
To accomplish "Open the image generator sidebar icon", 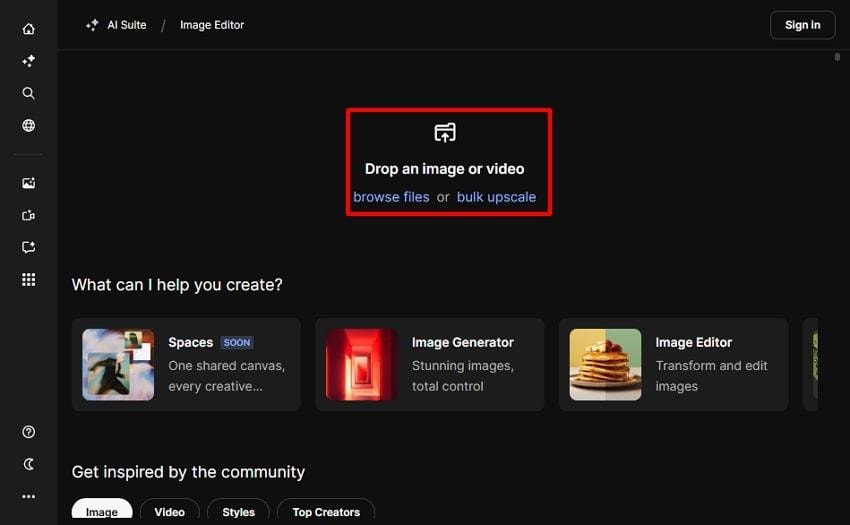I will click(29, 183).
